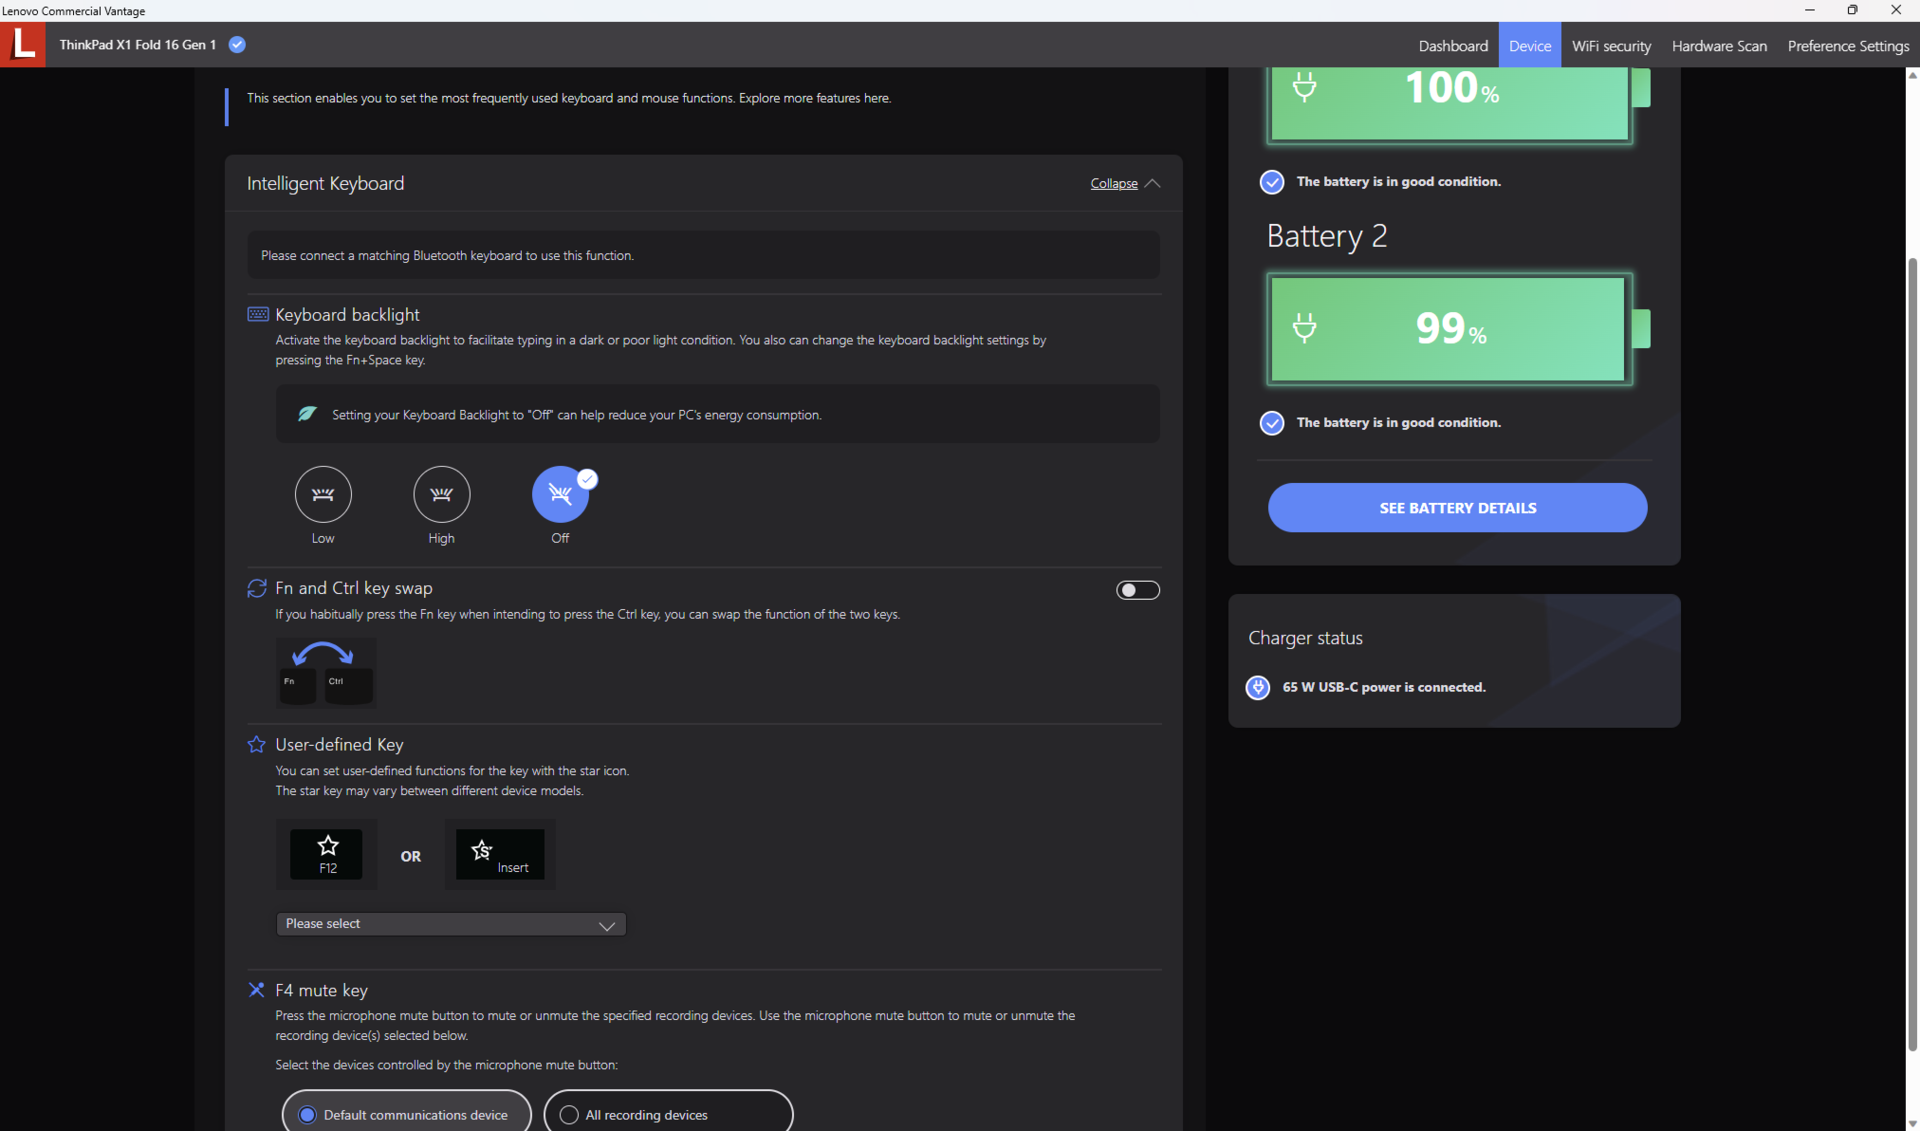Set keyboard backlight to Low
This screenshot has width=1920, height=1131.
322,494
